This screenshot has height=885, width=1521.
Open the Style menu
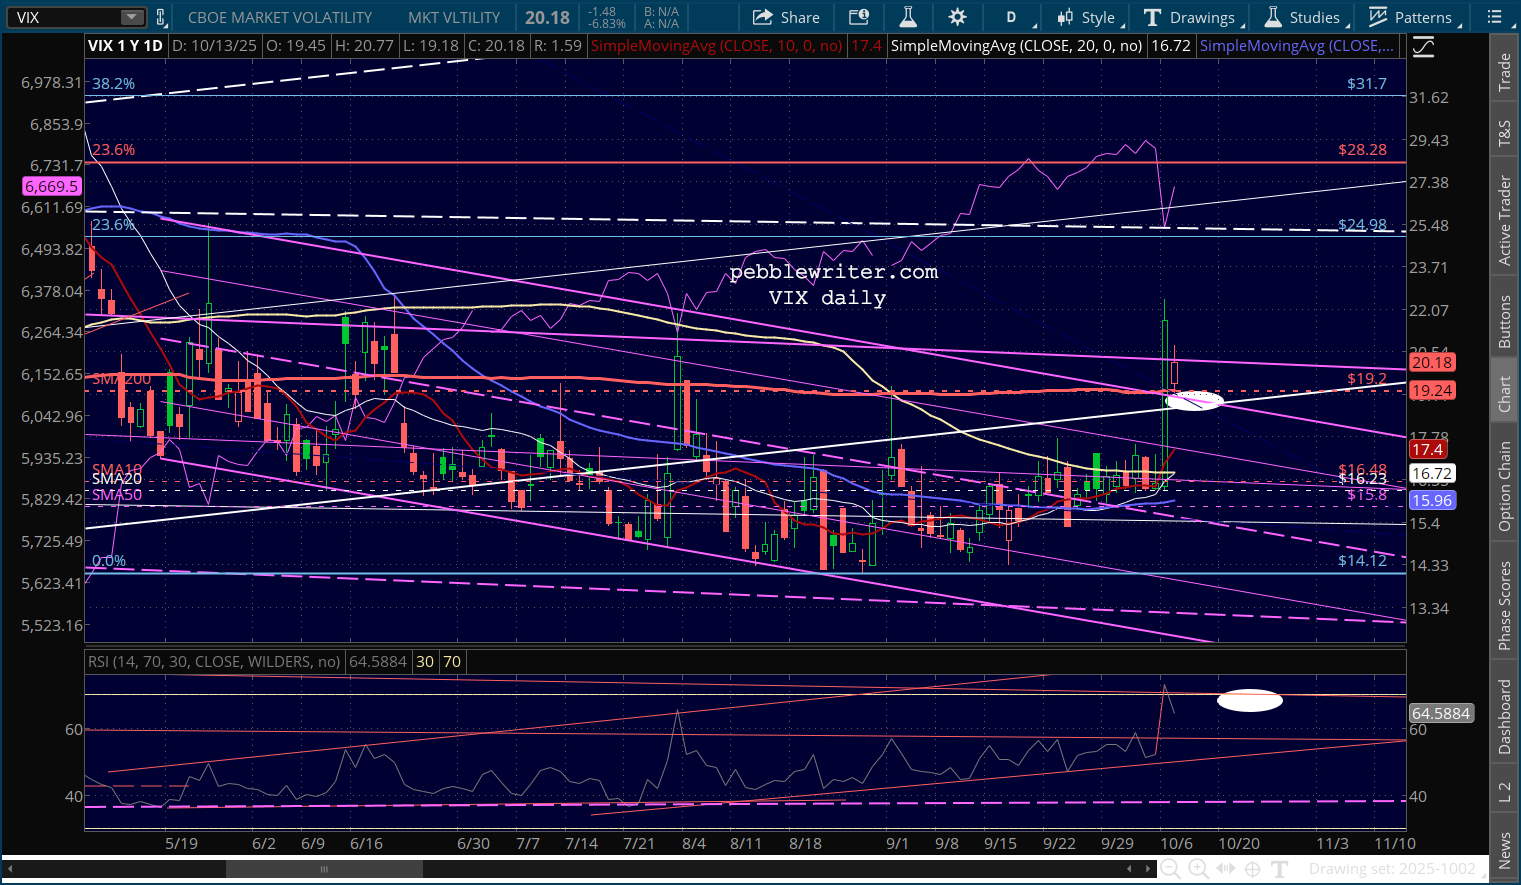pos(1086,17)
